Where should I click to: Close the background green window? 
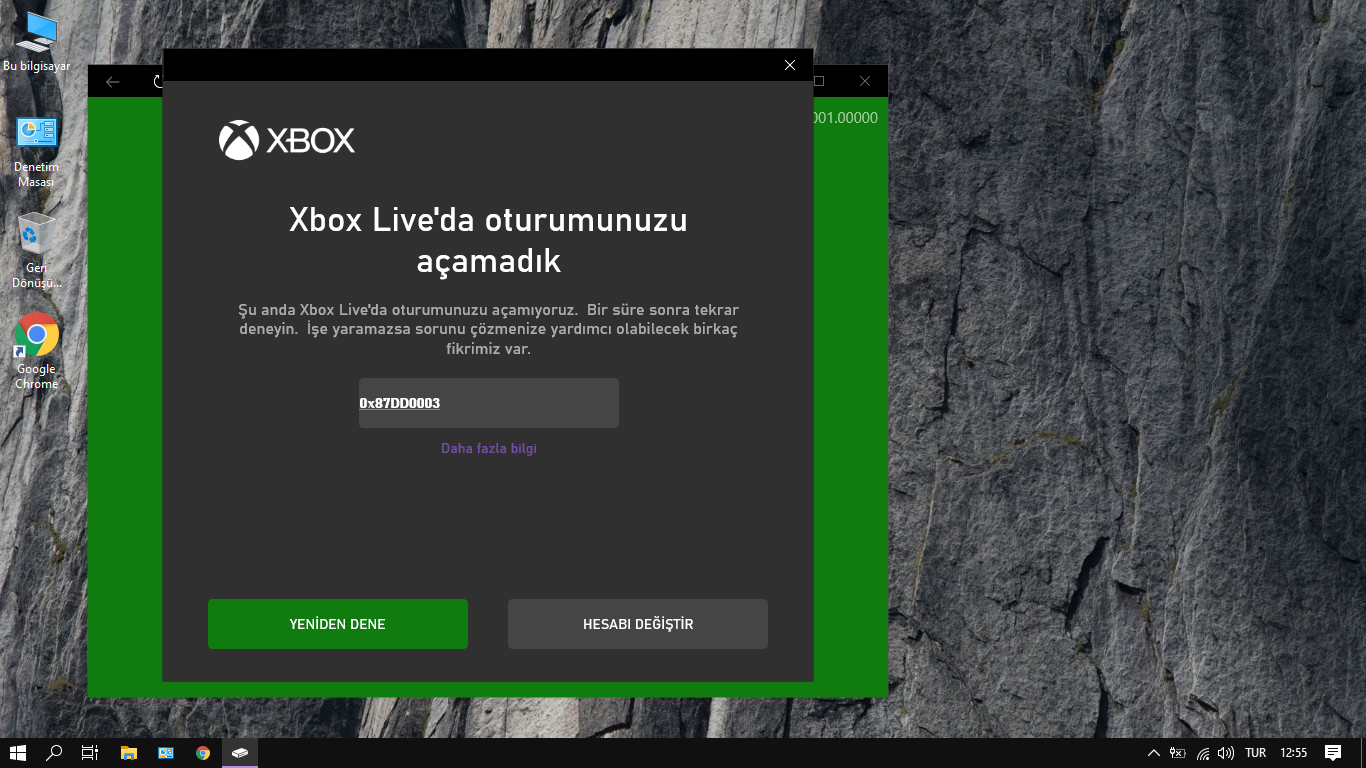click(865, 81)
